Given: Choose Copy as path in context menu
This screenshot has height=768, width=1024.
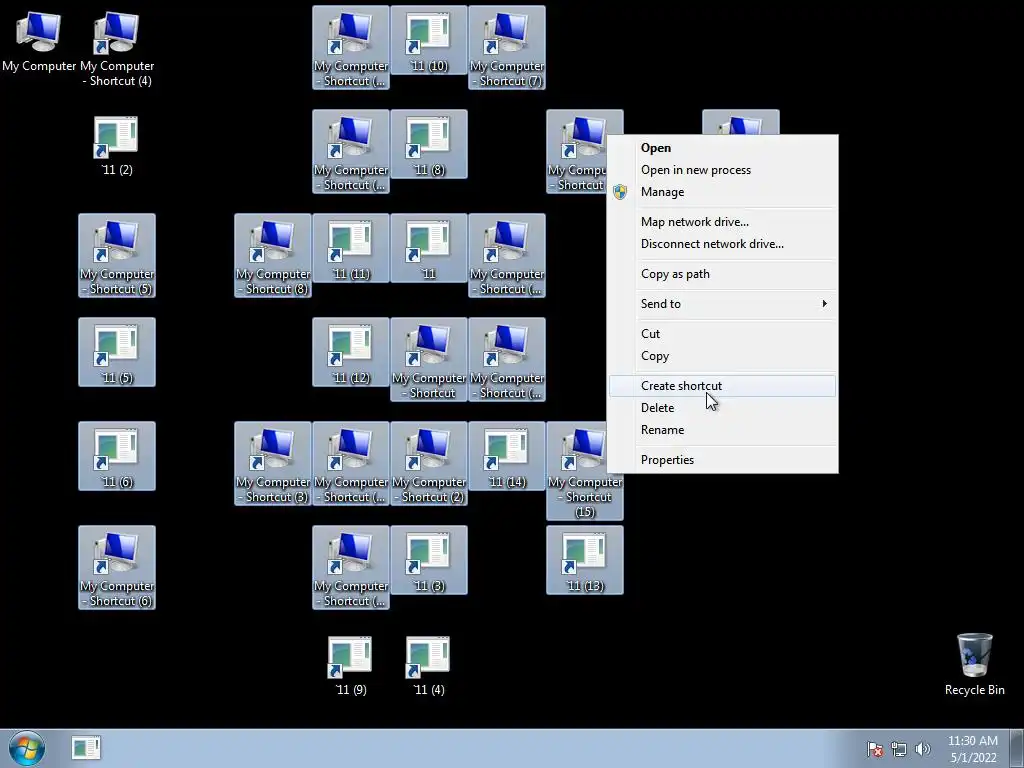Looking at the screenshot, I should pos(722,274).
